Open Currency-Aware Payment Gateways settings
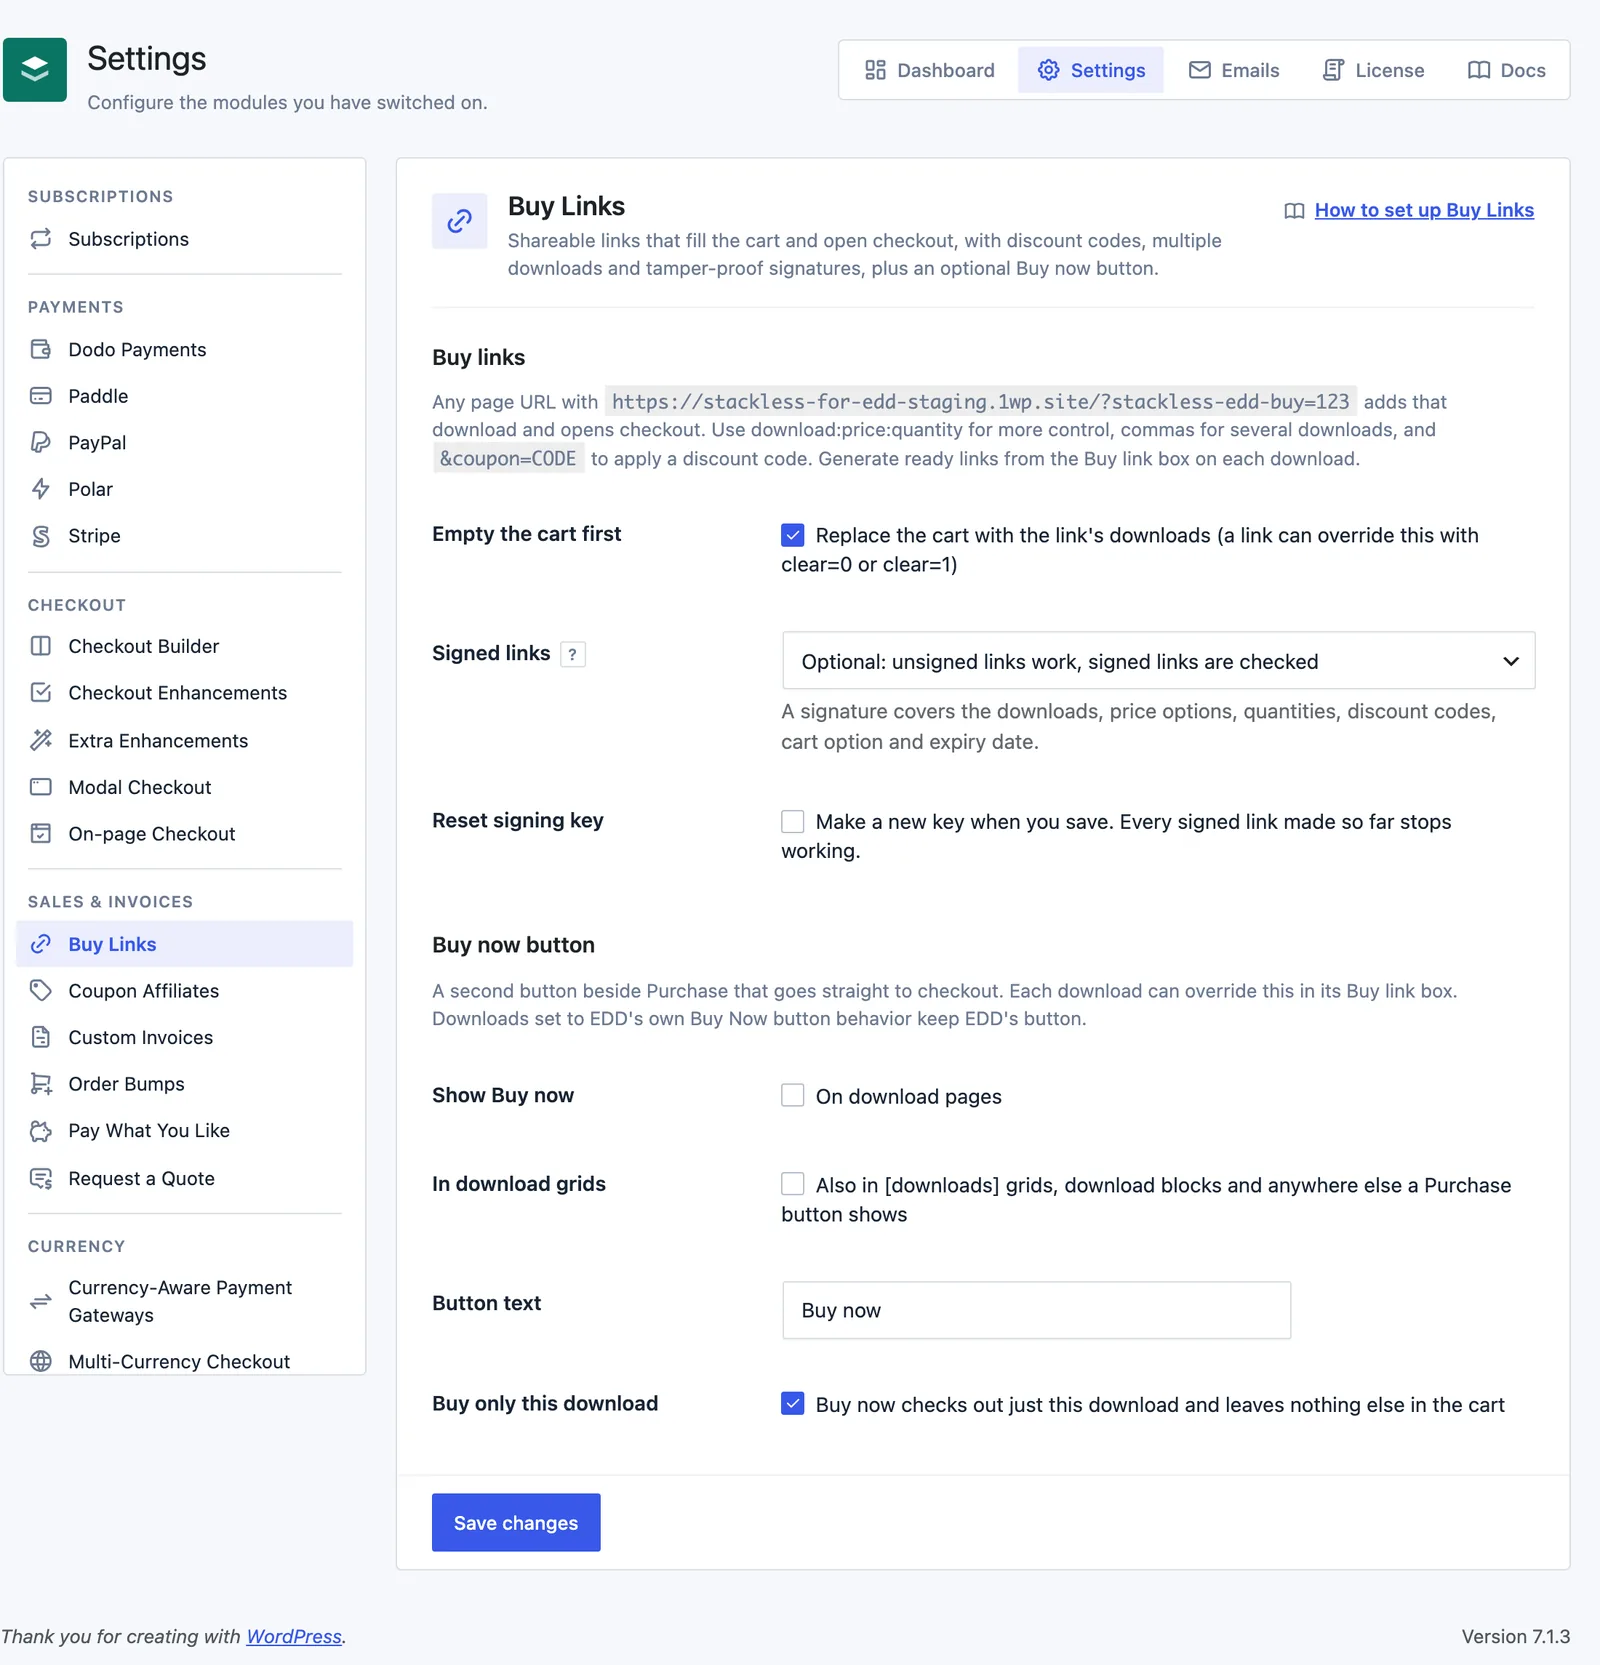 (185, 1301)
